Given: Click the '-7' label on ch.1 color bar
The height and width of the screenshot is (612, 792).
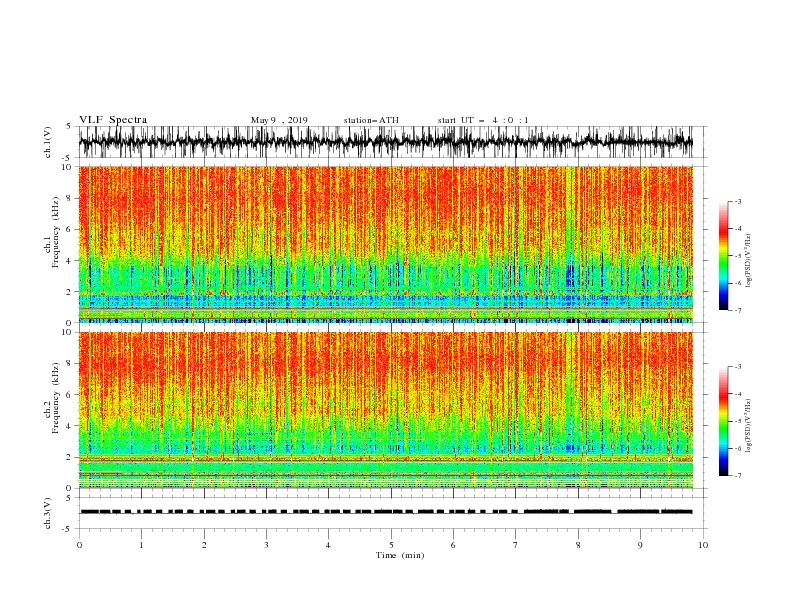Looking at the screenshot, I should (x=737, y=311).
